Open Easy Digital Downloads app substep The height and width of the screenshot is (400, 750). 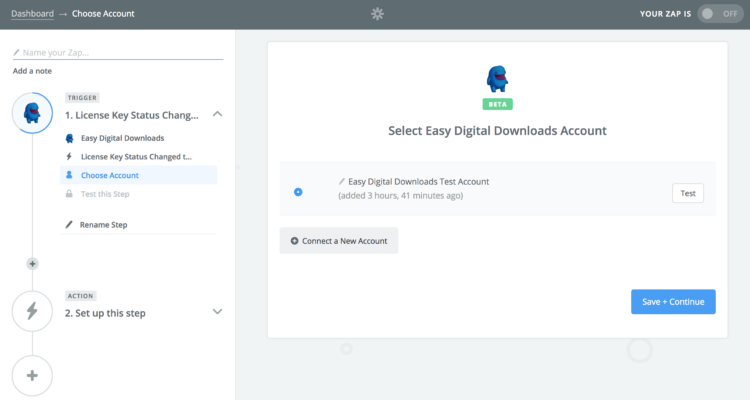pos(122,138)
